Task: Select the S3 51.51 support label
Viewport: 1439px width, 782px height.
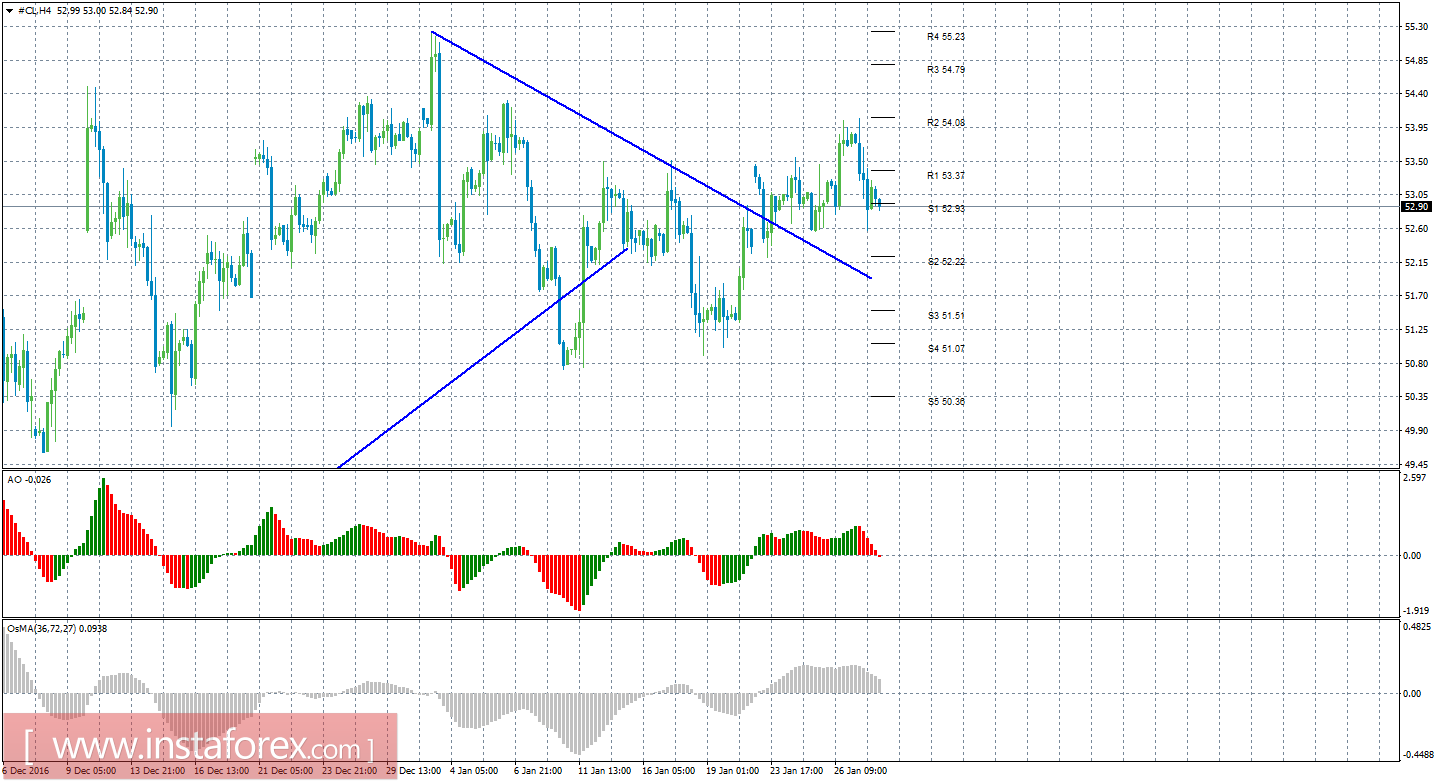Action: 946,316
